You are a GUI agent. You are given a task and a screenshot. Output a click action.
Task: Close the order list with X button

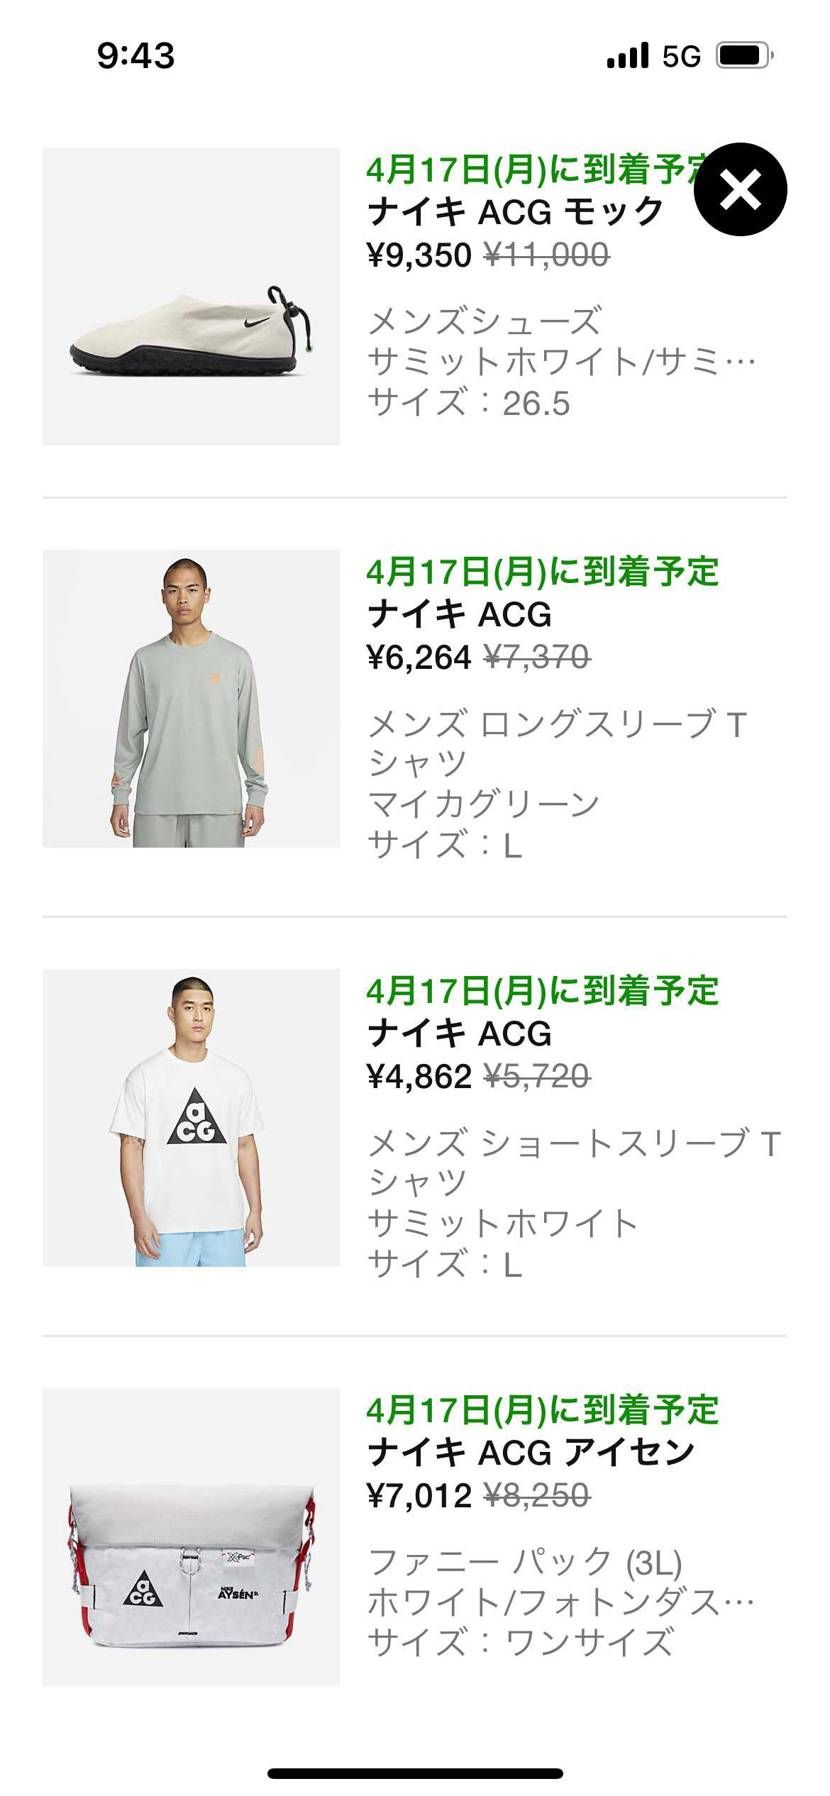(x=740, y=190)
